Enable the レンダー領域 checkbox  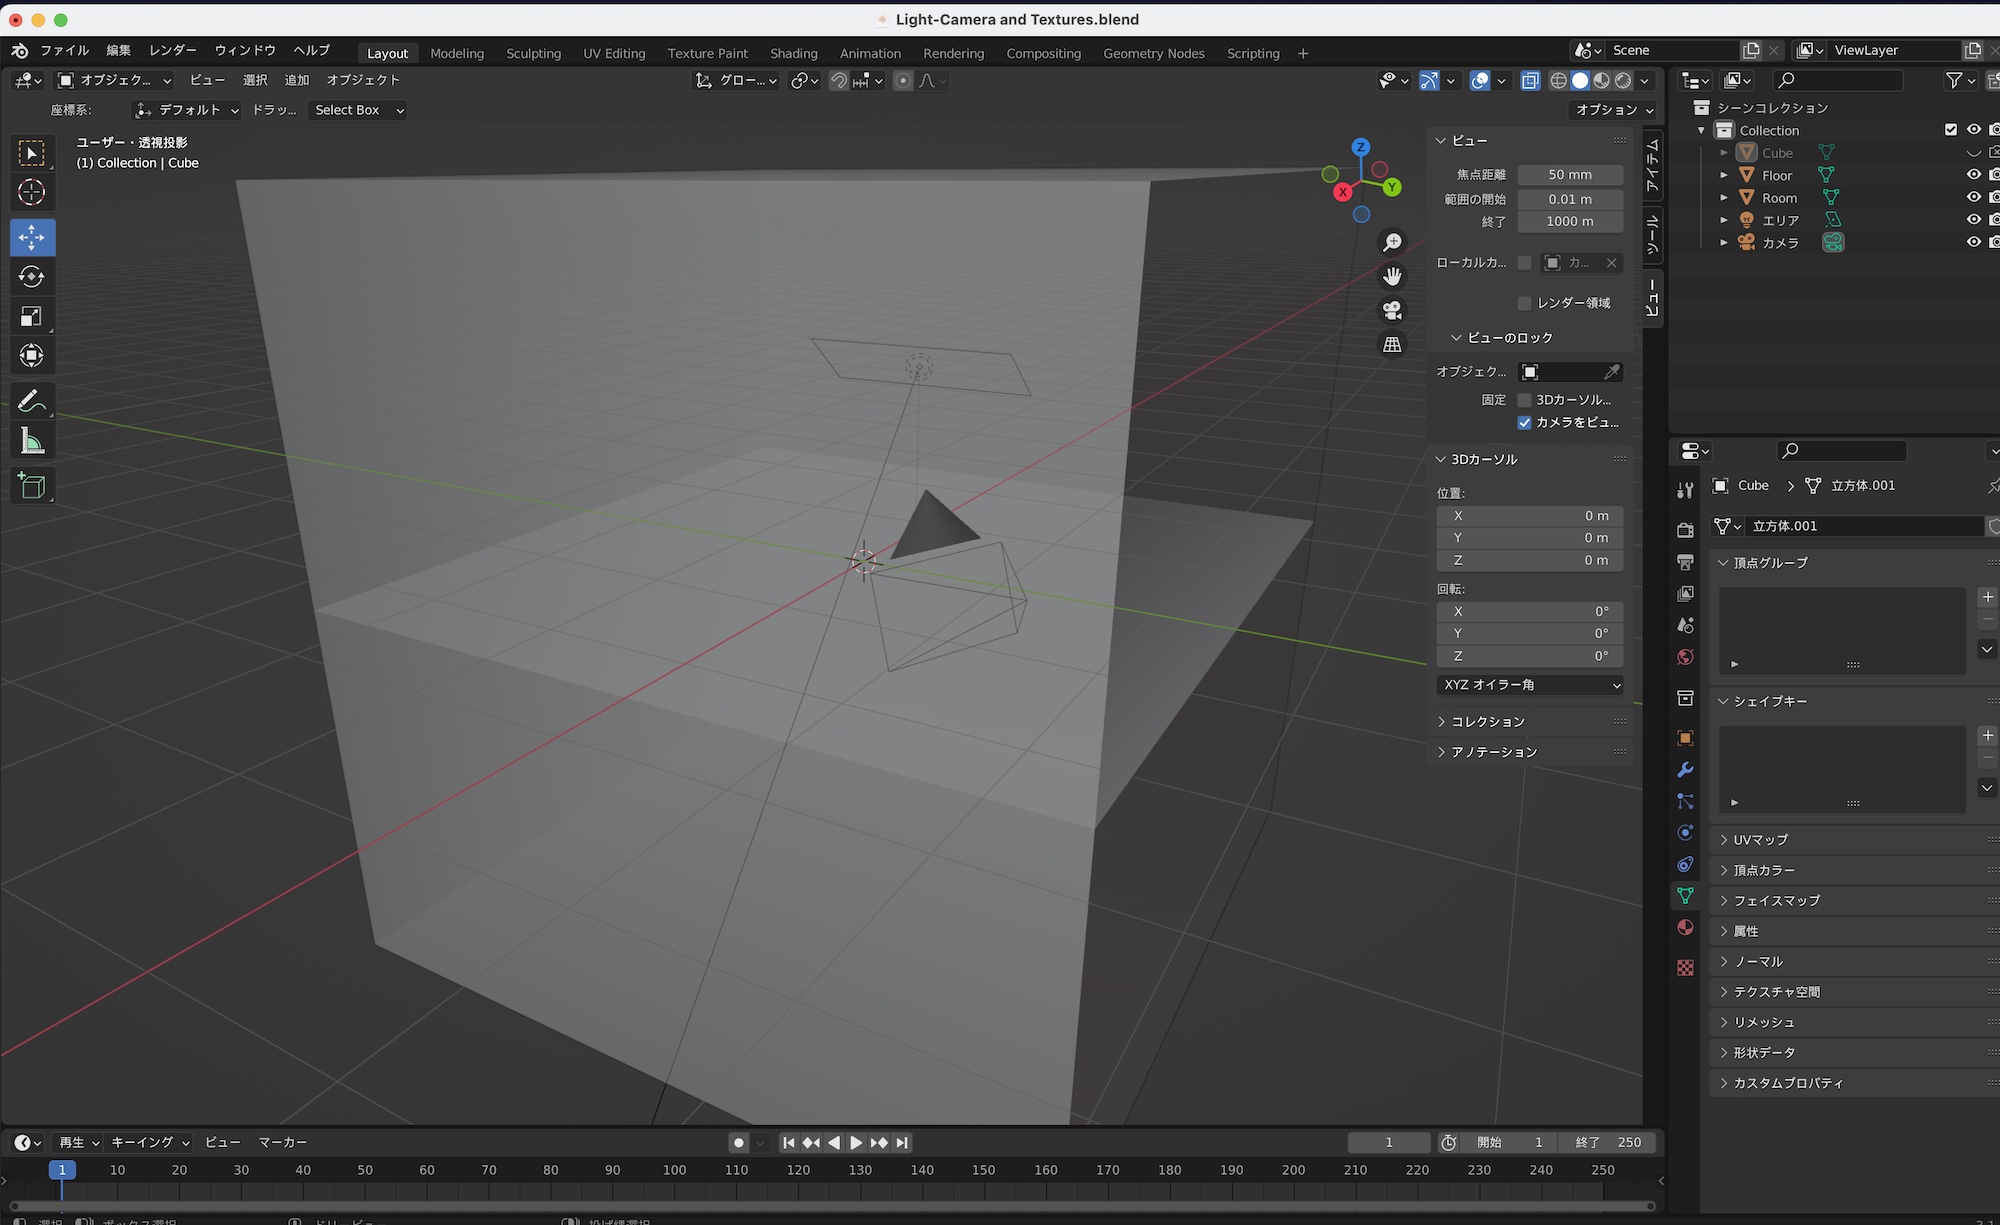click(1524, 303)
